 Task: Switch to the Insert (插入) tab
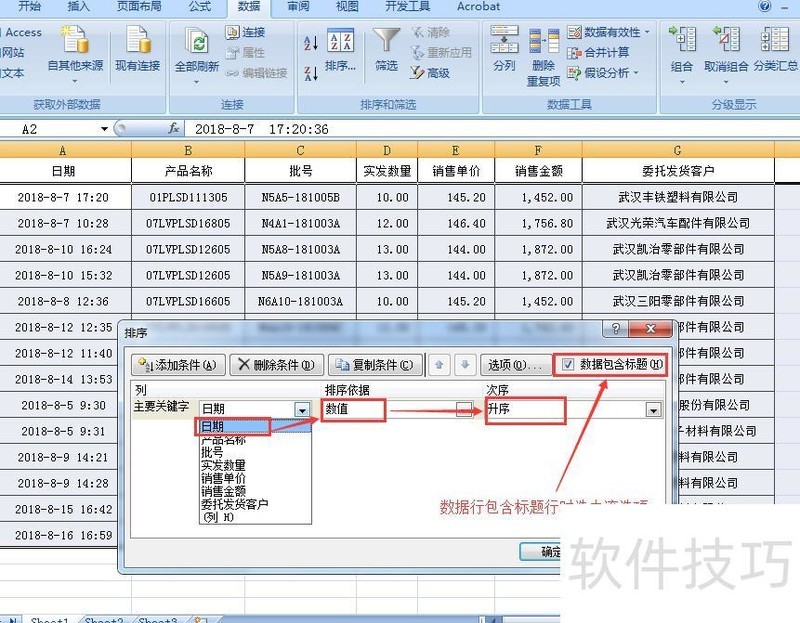(78, 6)
